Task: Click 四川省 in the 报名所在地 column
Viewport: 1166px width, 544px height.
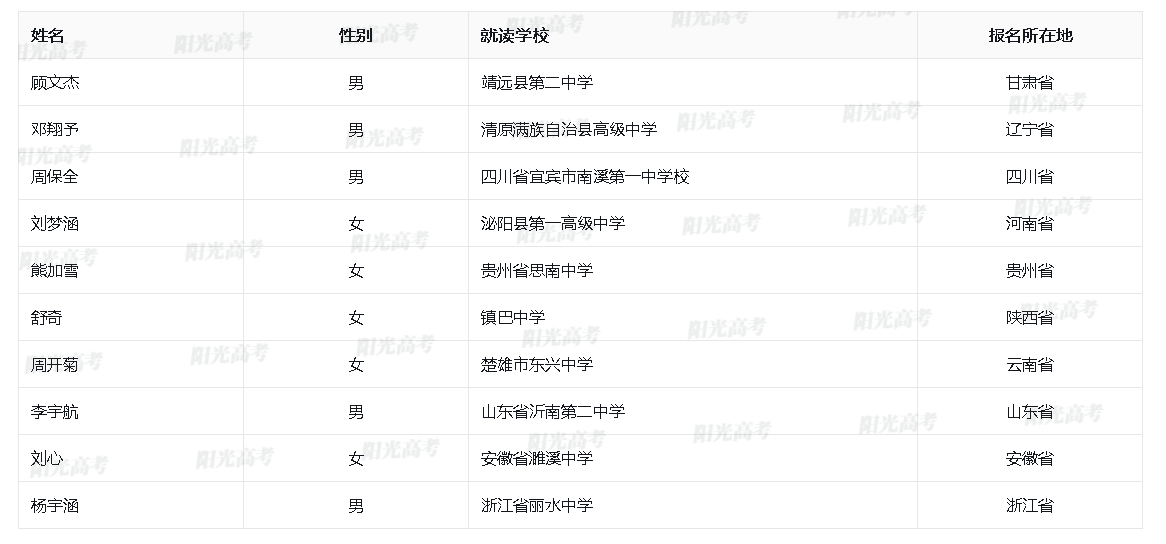Action: (x=1030, y=177)
